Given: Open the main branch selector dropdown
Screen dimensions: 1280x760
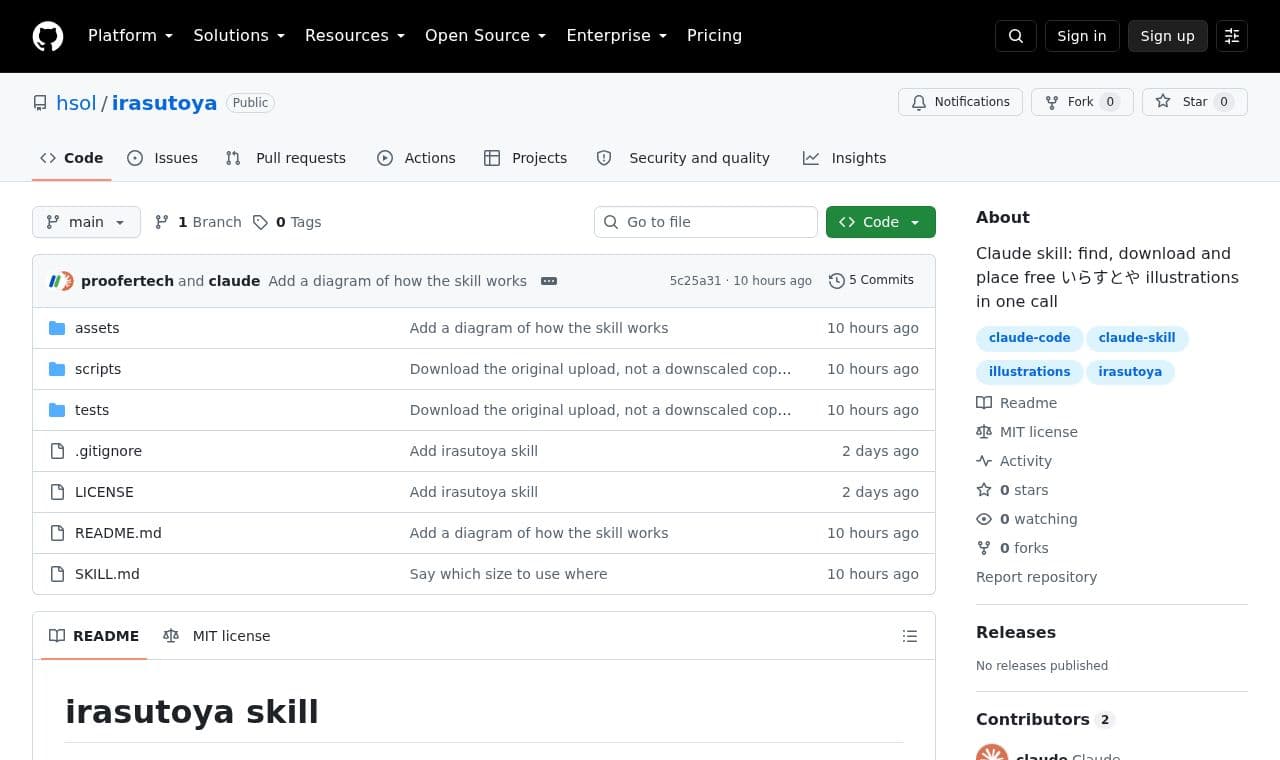Looking at the screenshot, I should pyautogui.click(x=86, y=222).
